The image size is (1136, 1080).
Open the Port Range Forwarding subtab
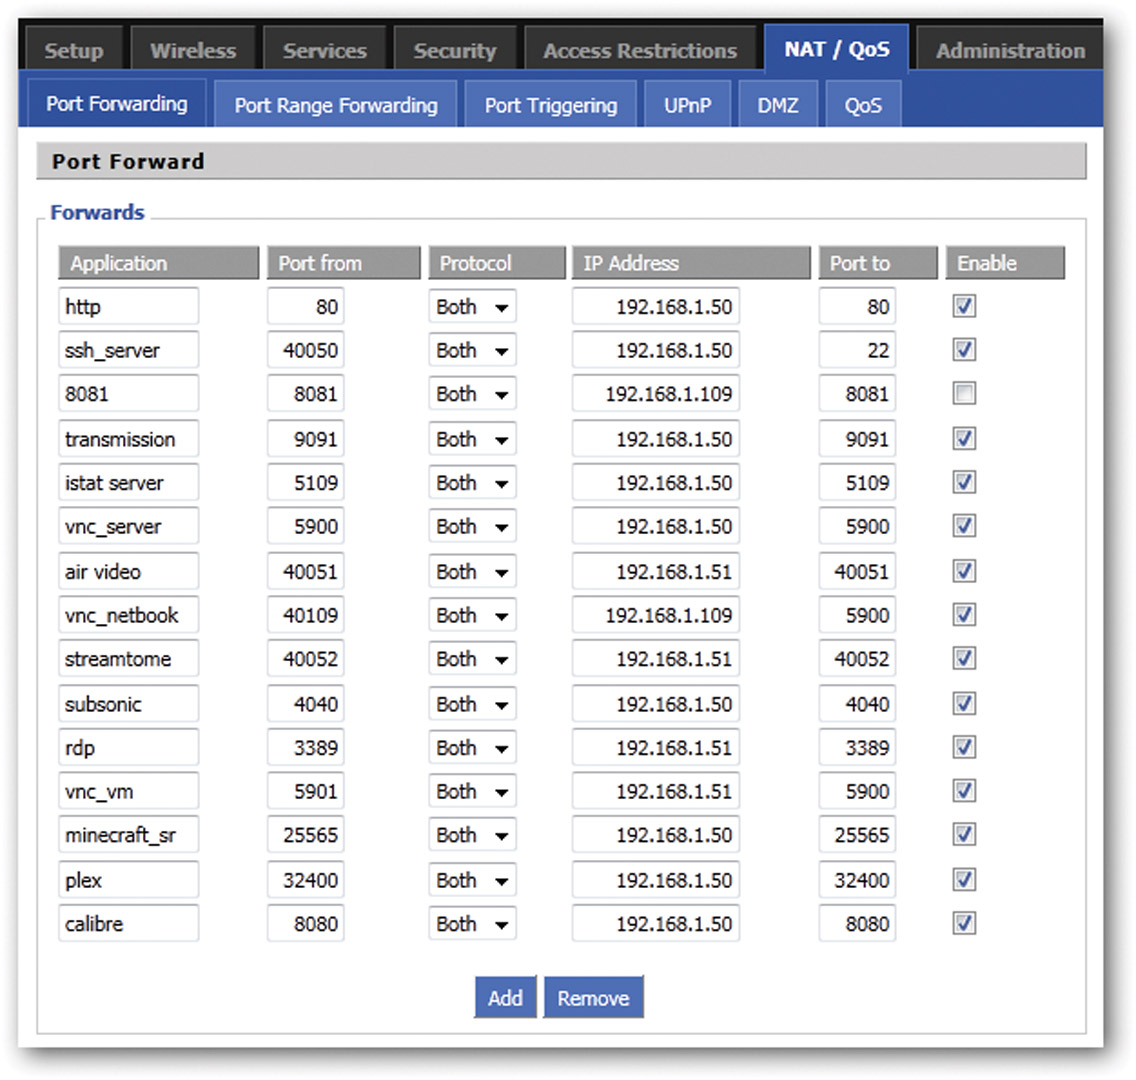click(335, 103)
